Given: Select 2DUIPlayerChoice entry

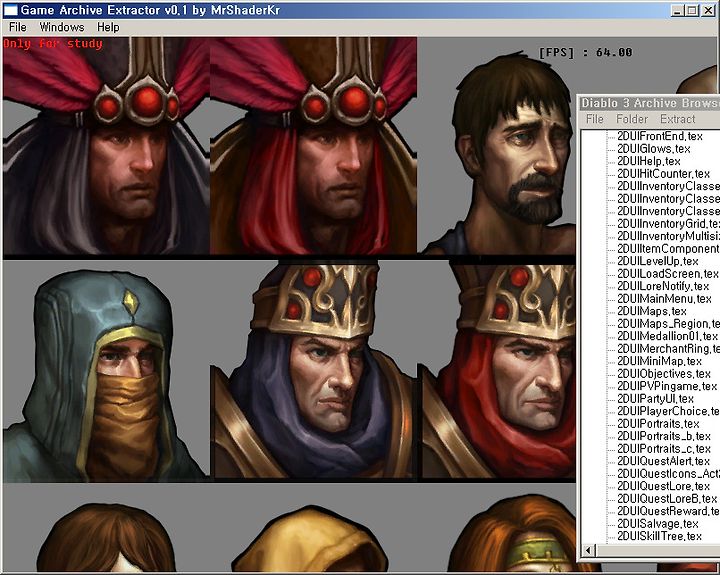Looking at the screenshot, I should 668,411.
